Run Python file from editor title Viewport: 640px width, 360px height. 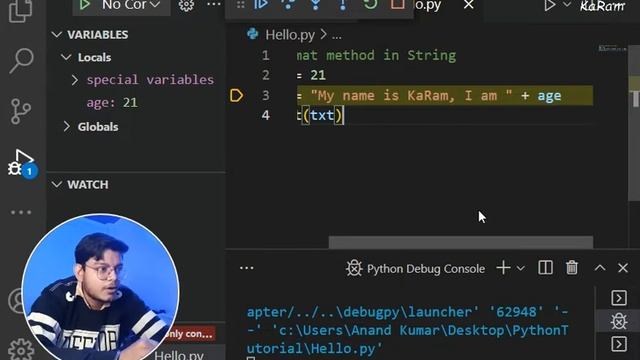coord(549,5)
